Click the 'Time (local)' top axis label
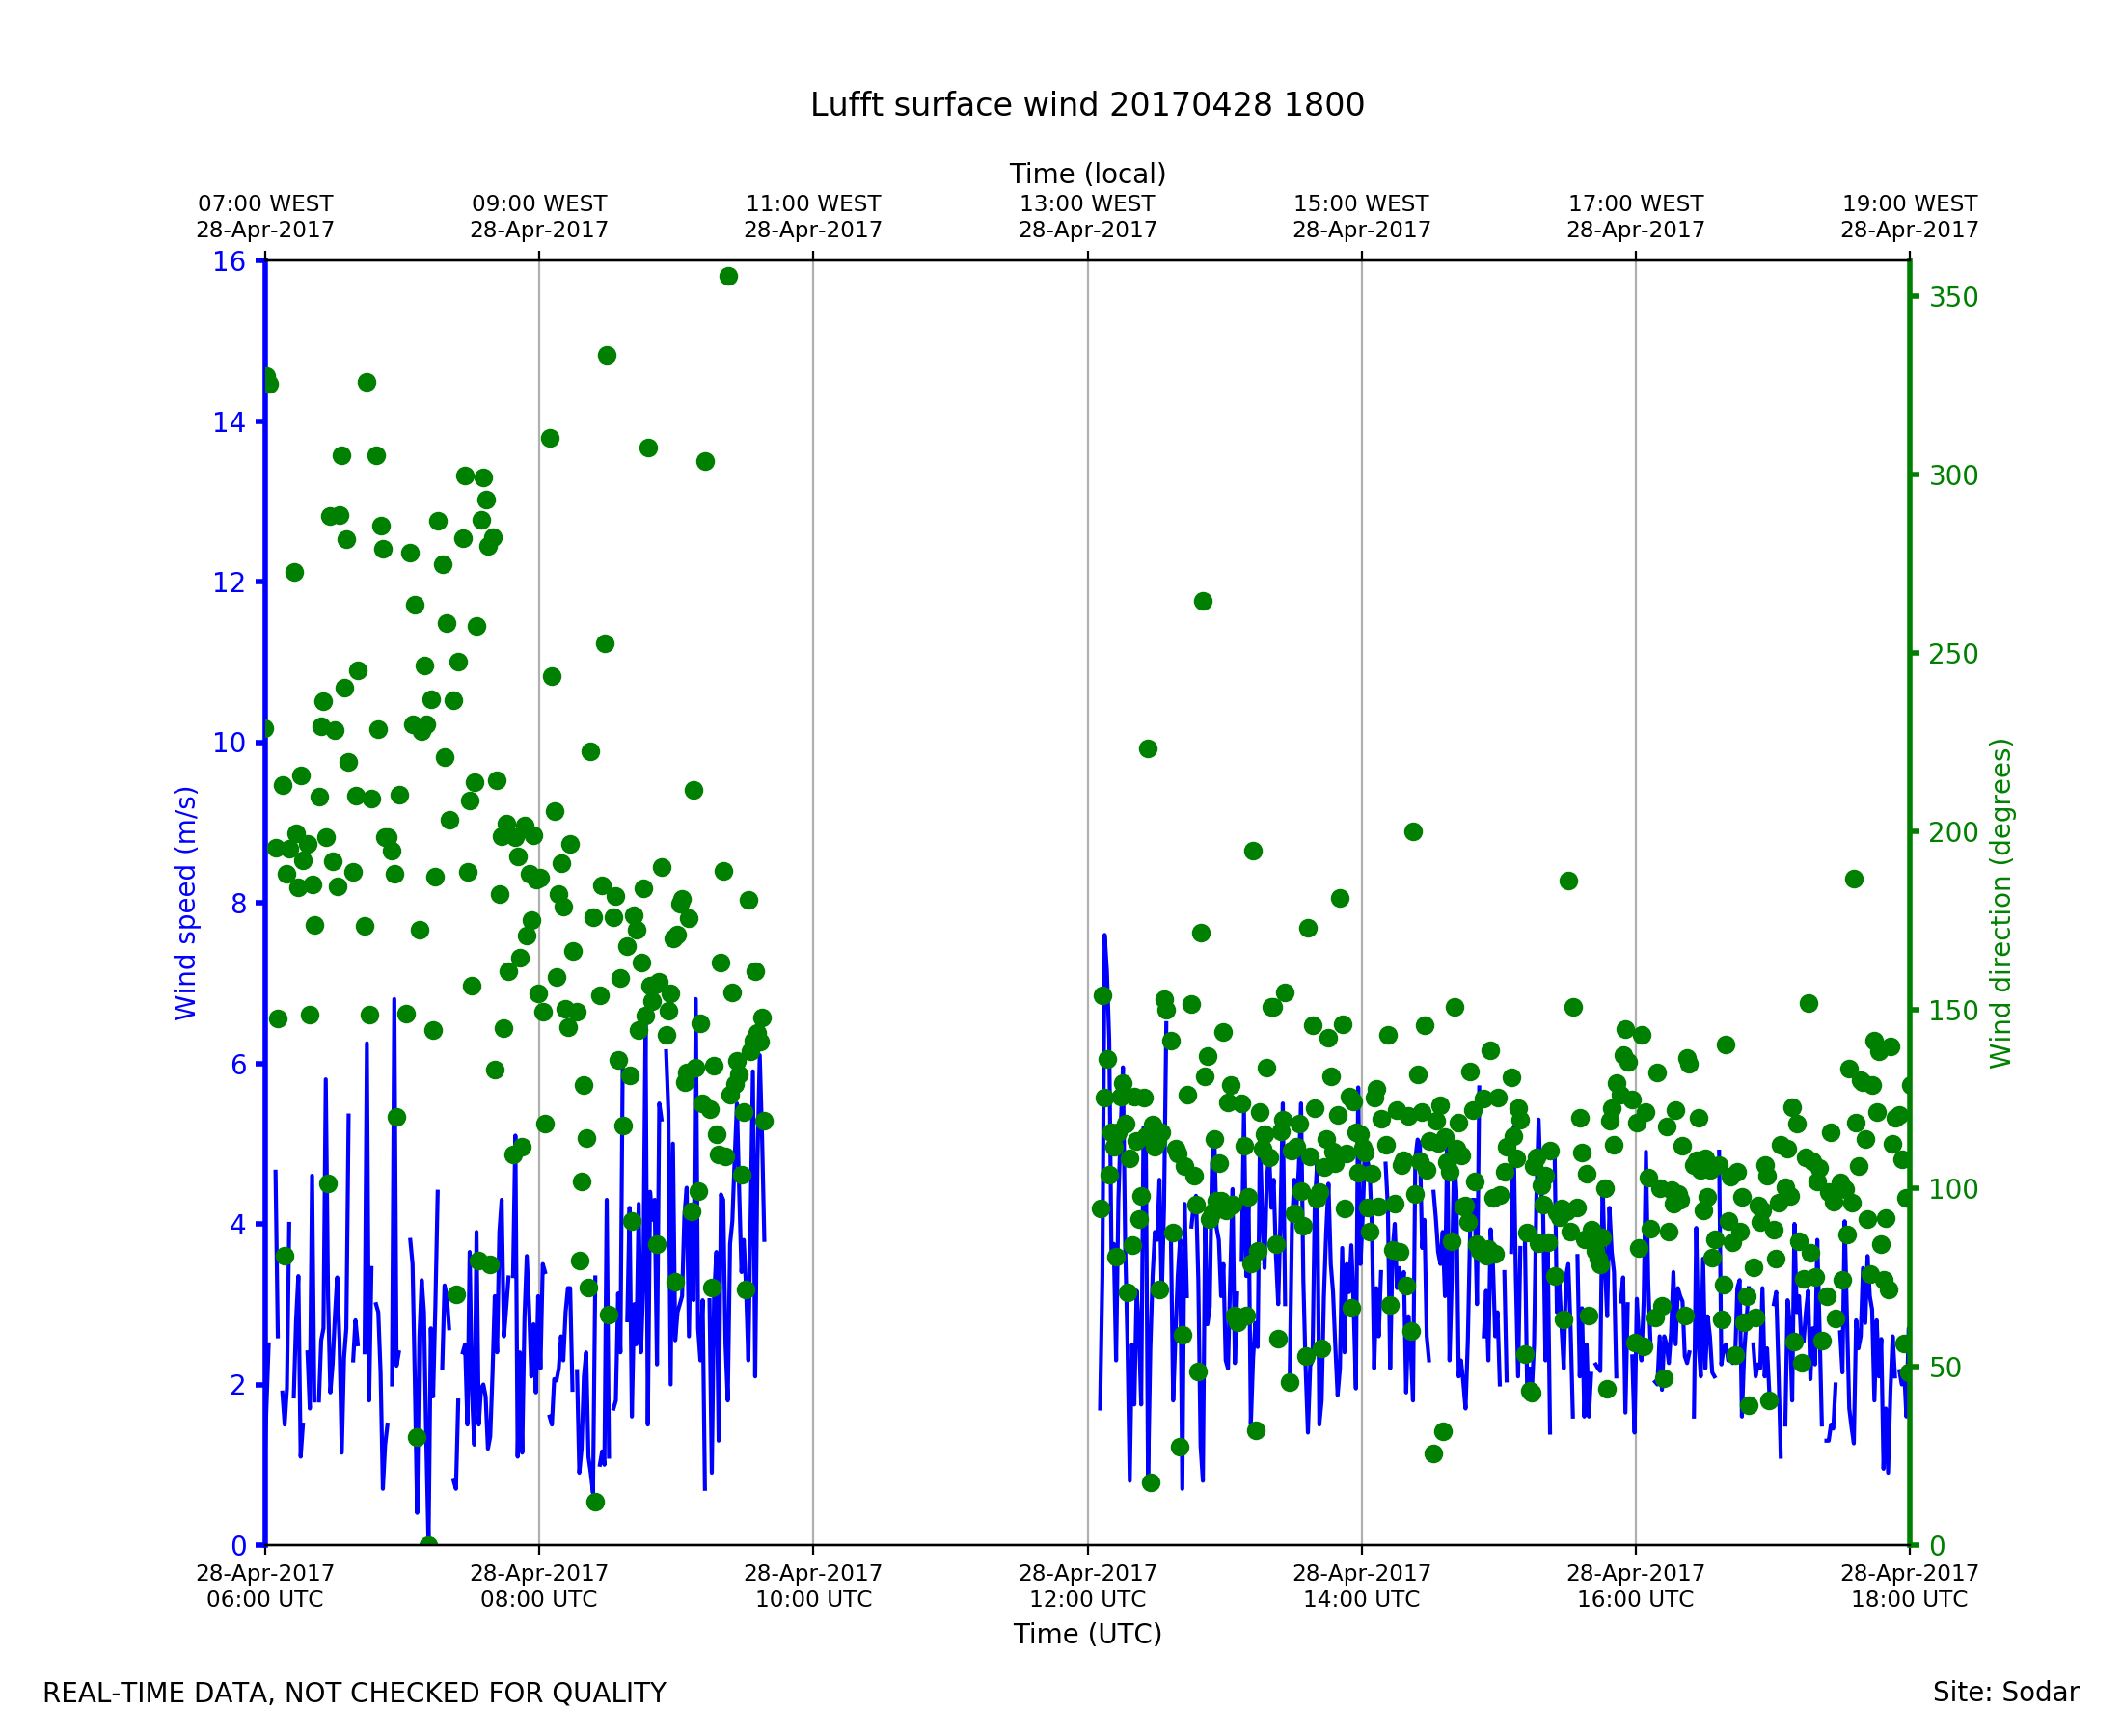 (1087, 174)
